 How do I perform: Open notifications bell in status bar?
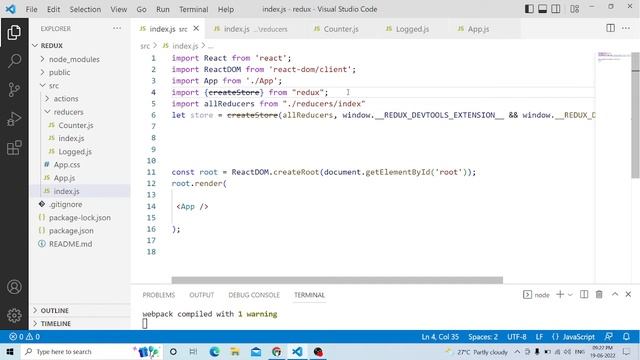coord(626,337)
